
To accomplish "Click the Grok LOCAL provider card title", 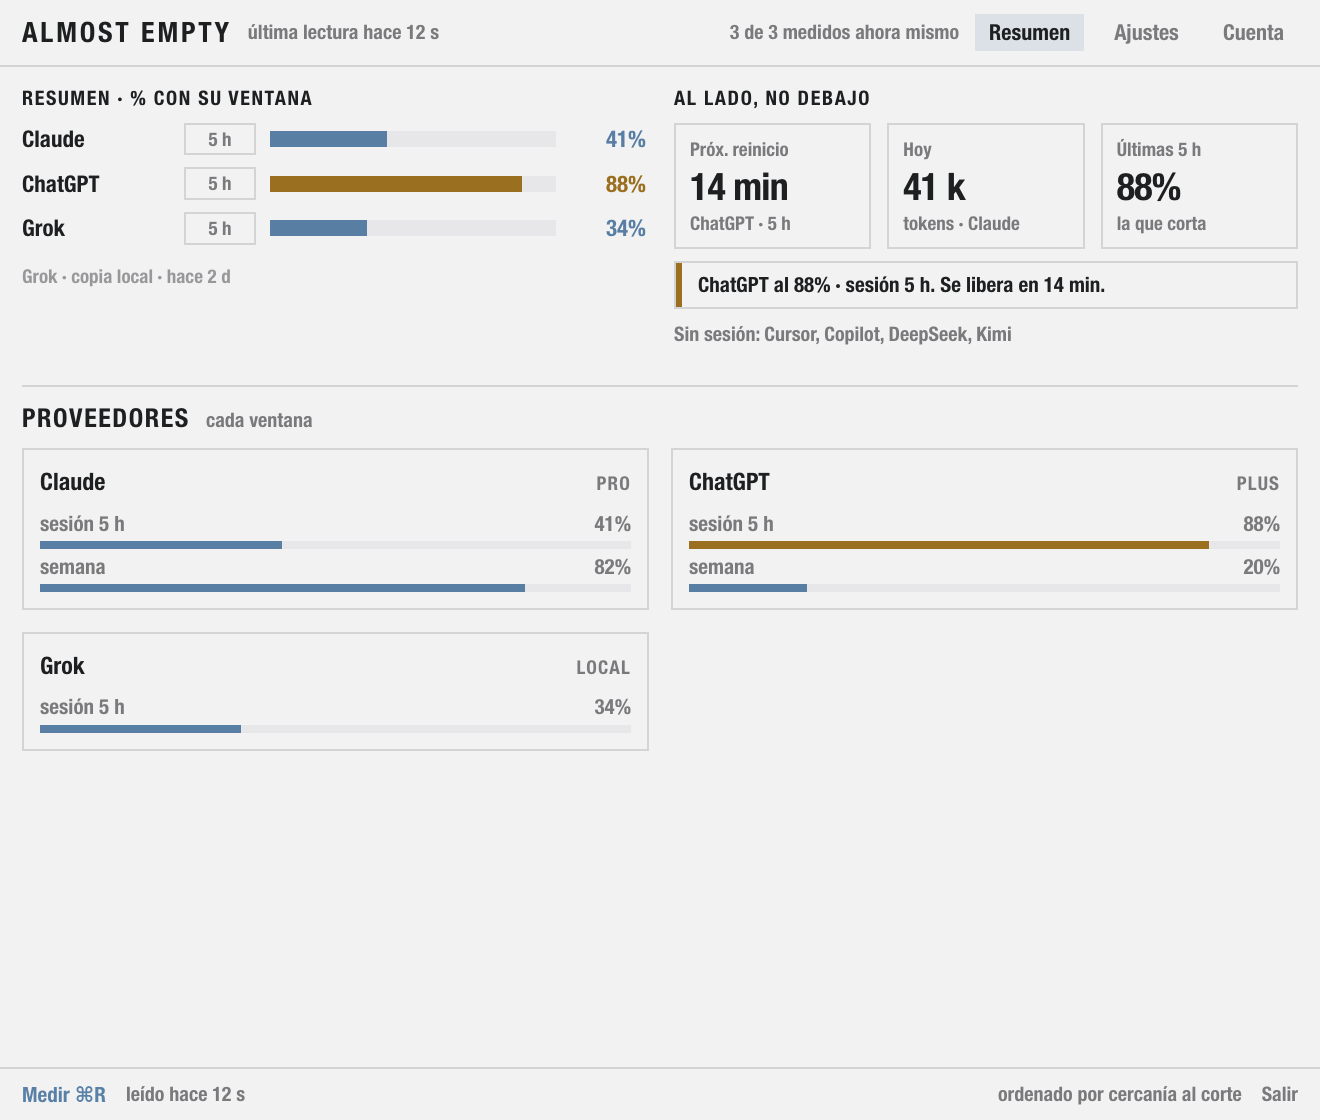I will (x=62, y=666).
